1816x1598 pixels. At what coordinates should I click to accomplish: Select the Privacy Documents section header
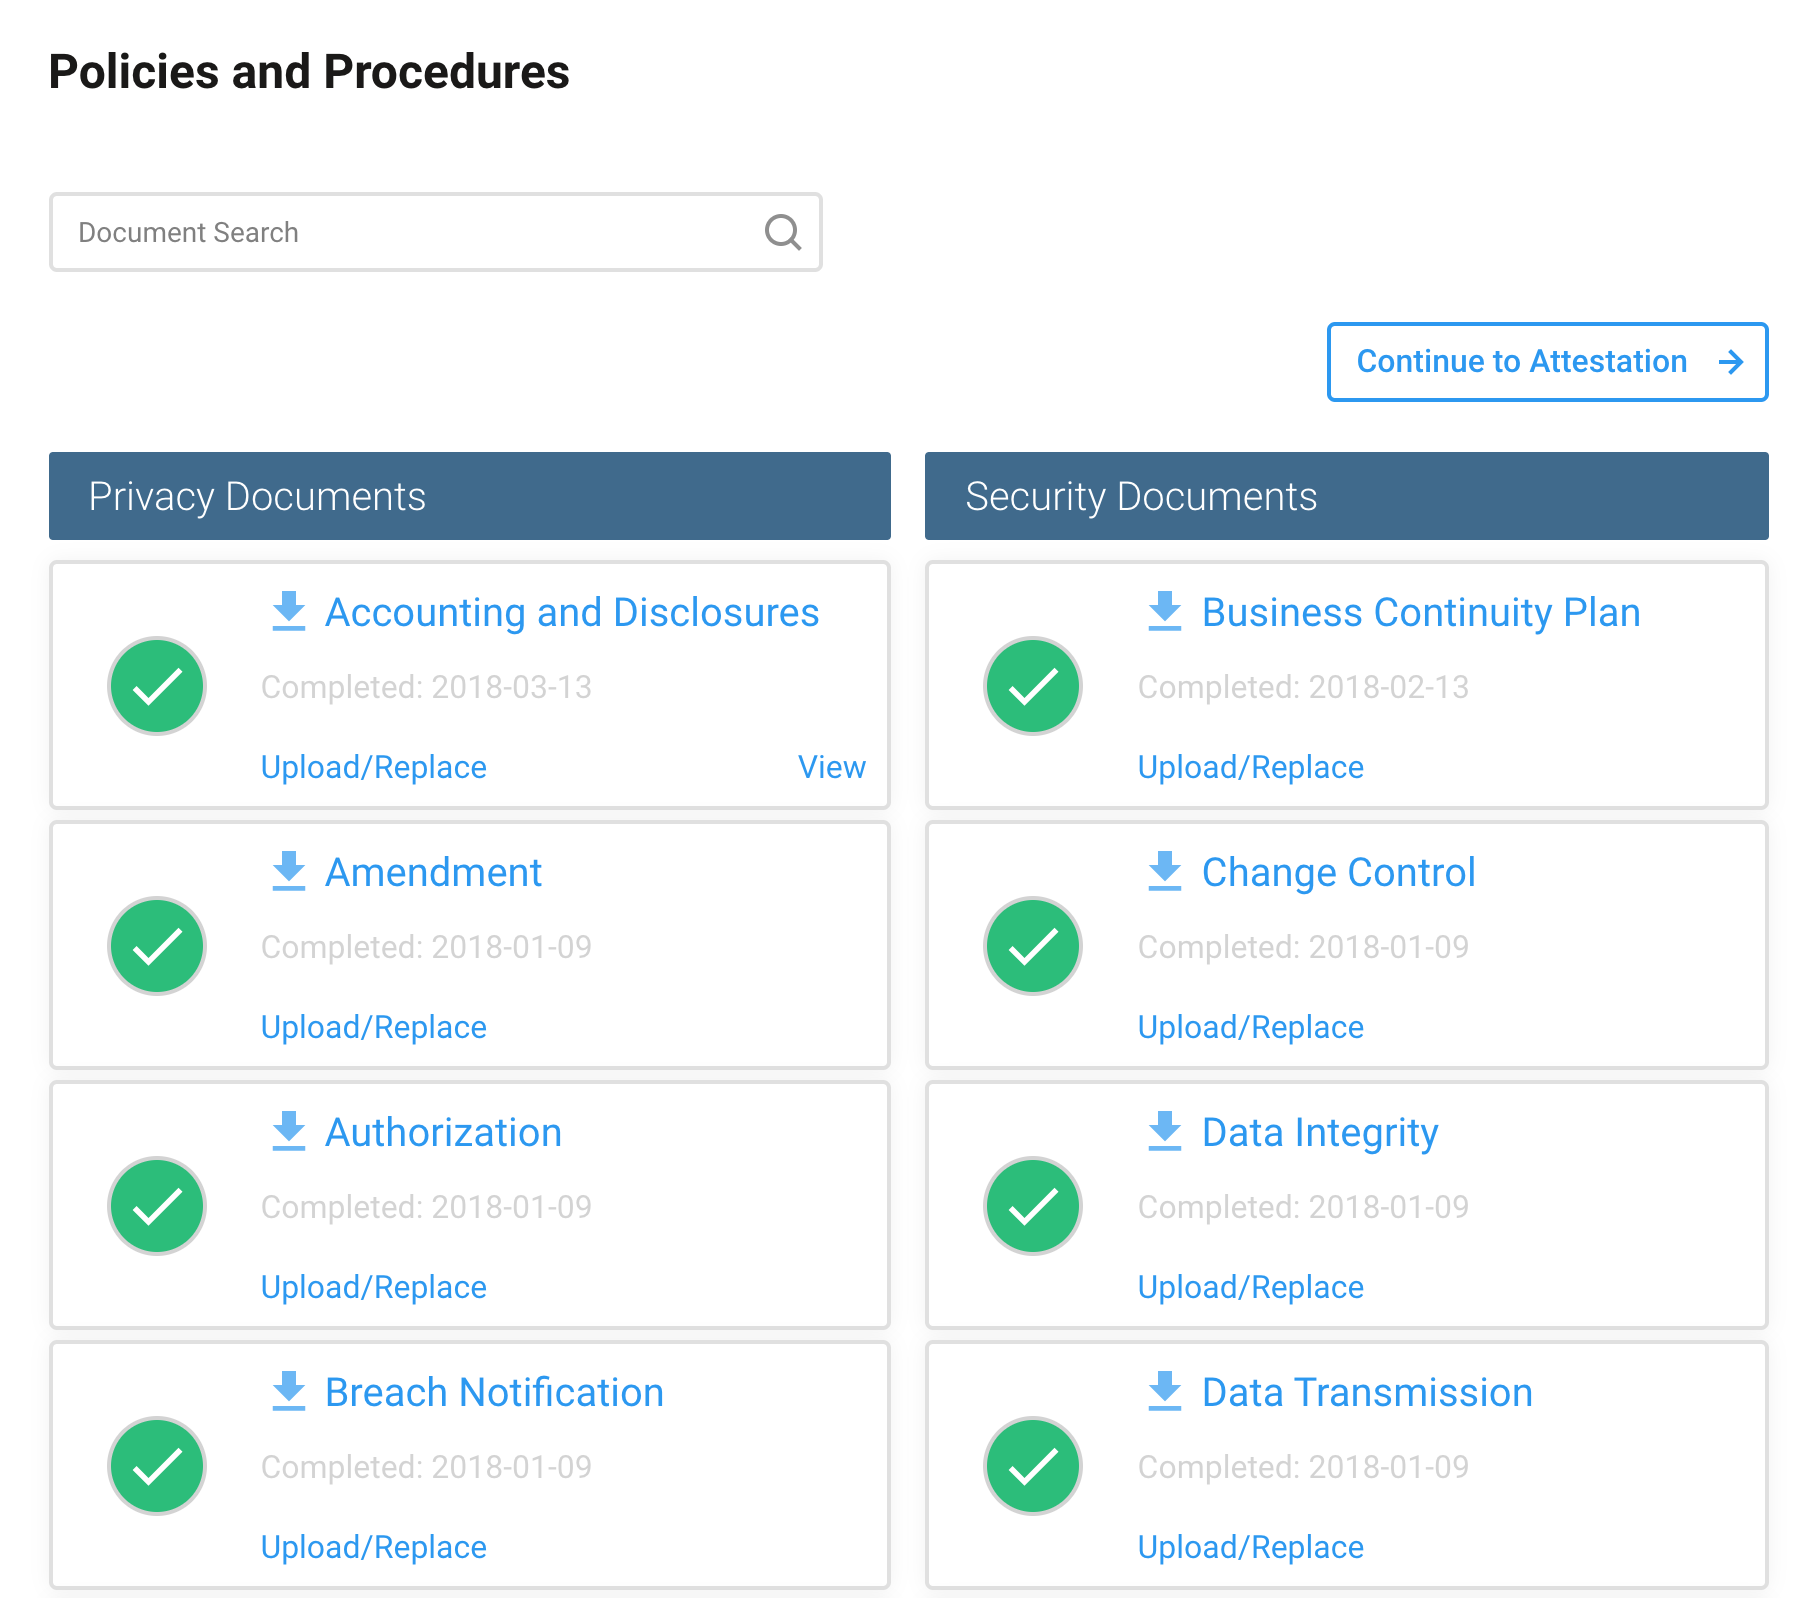[x=469, y=496]
